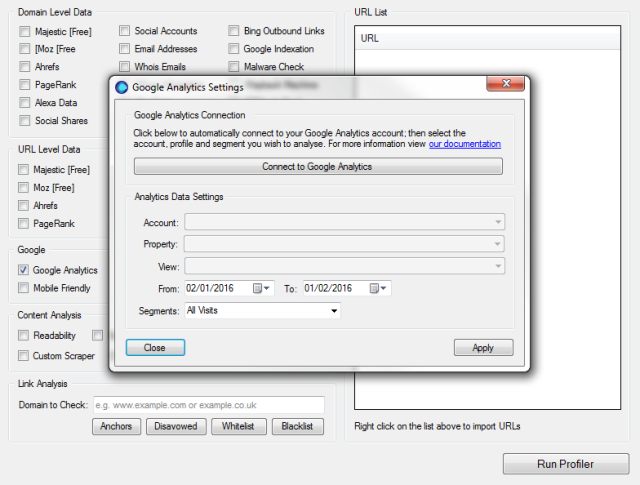Viewport: 640px width, 485px height.
Task: Check the Email Addresses option
Action: click(124, 49)
